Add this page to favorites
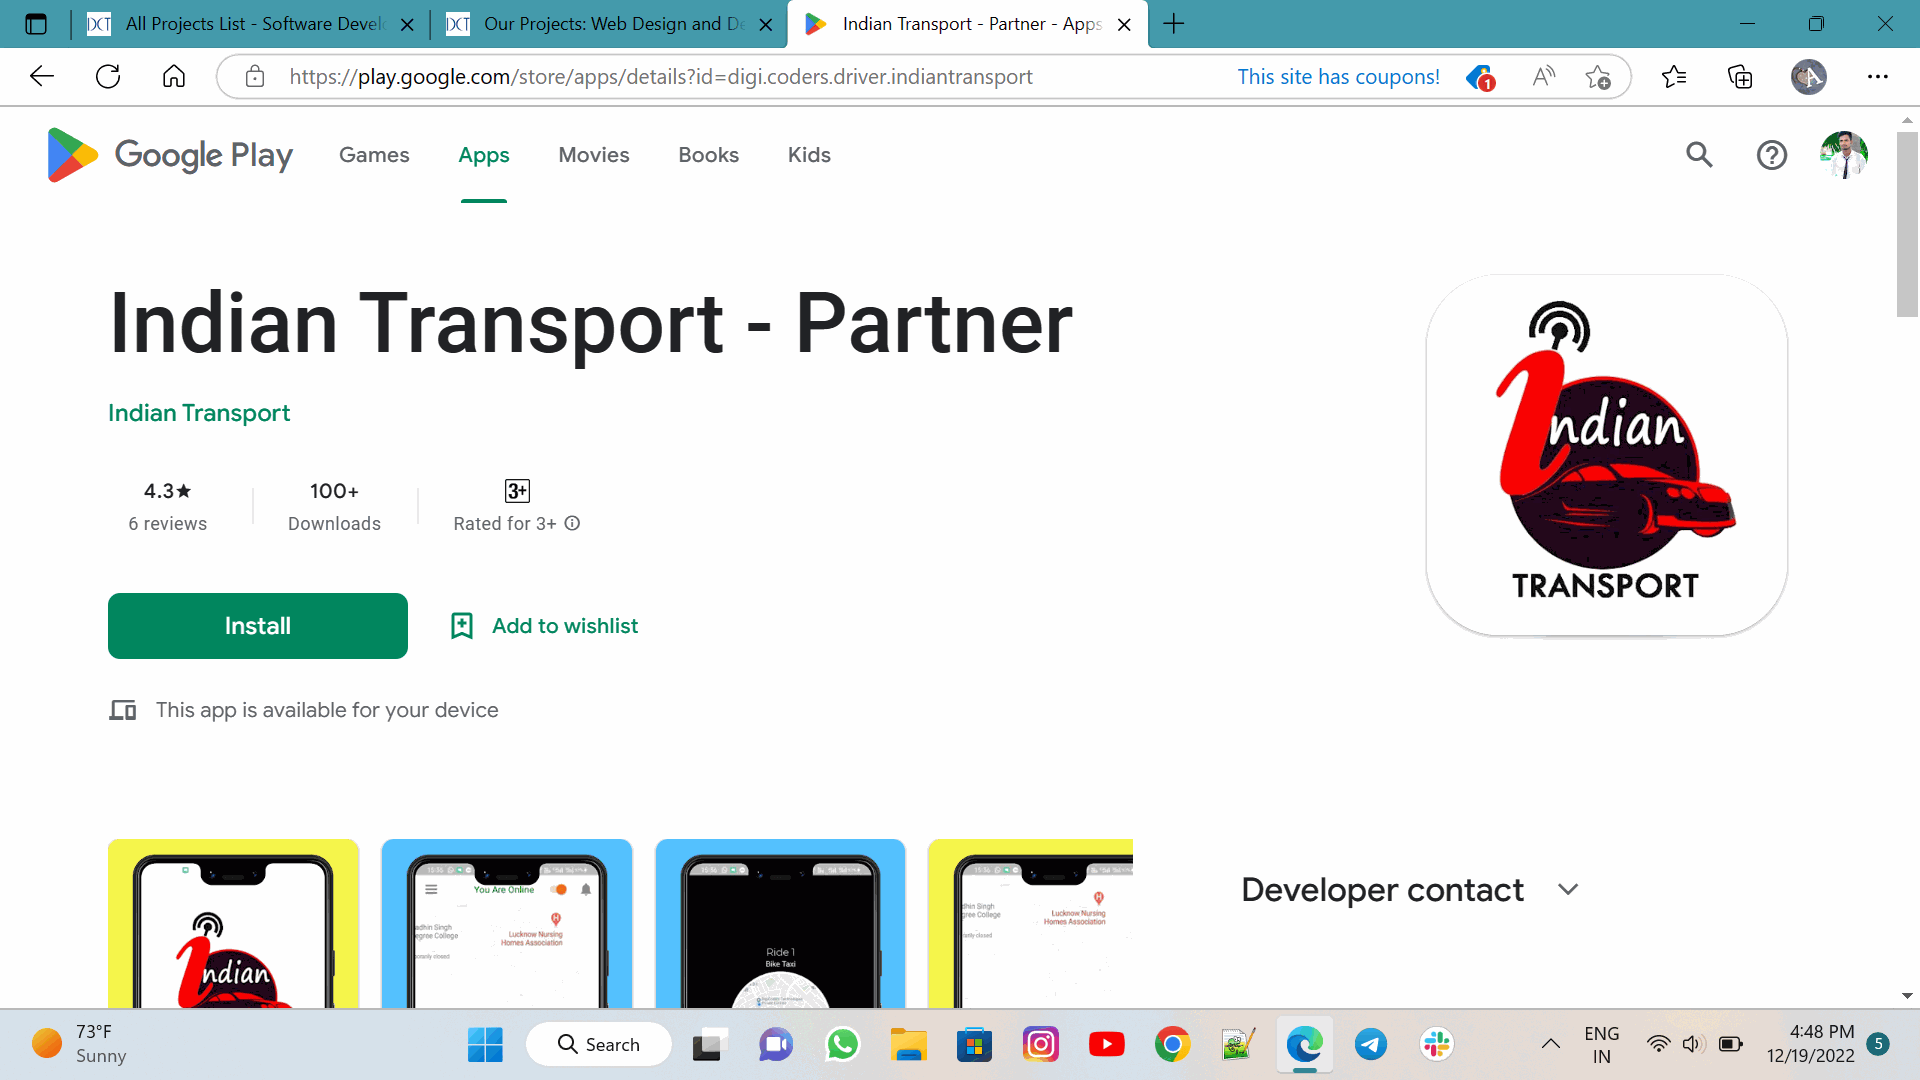 1598,77
